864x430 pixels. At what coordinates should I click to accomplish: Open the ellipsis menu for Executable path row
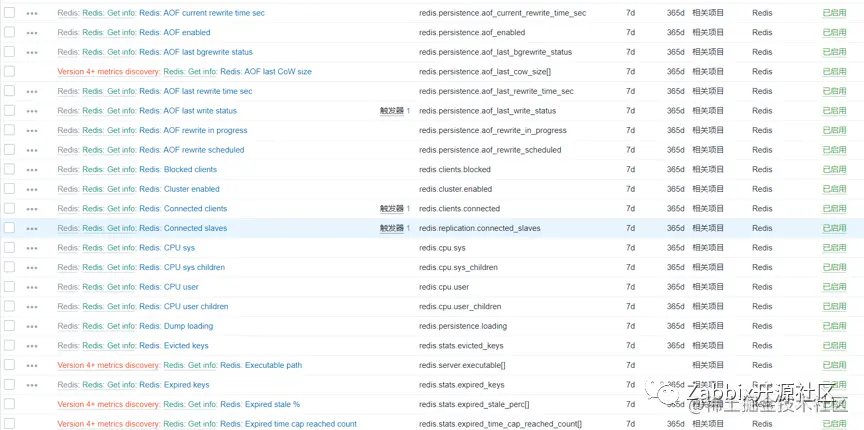(32, 366)
